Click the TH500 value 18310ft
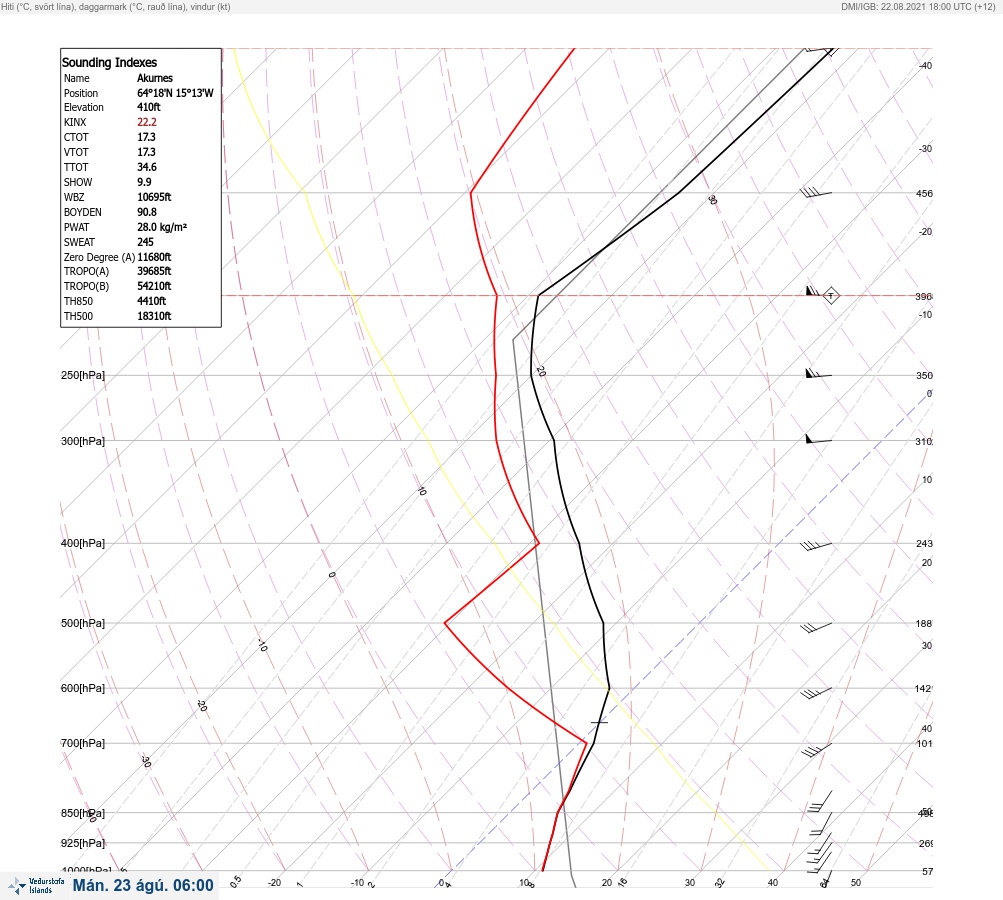This screenshot has width=1003, height=900. click(154, 316)
